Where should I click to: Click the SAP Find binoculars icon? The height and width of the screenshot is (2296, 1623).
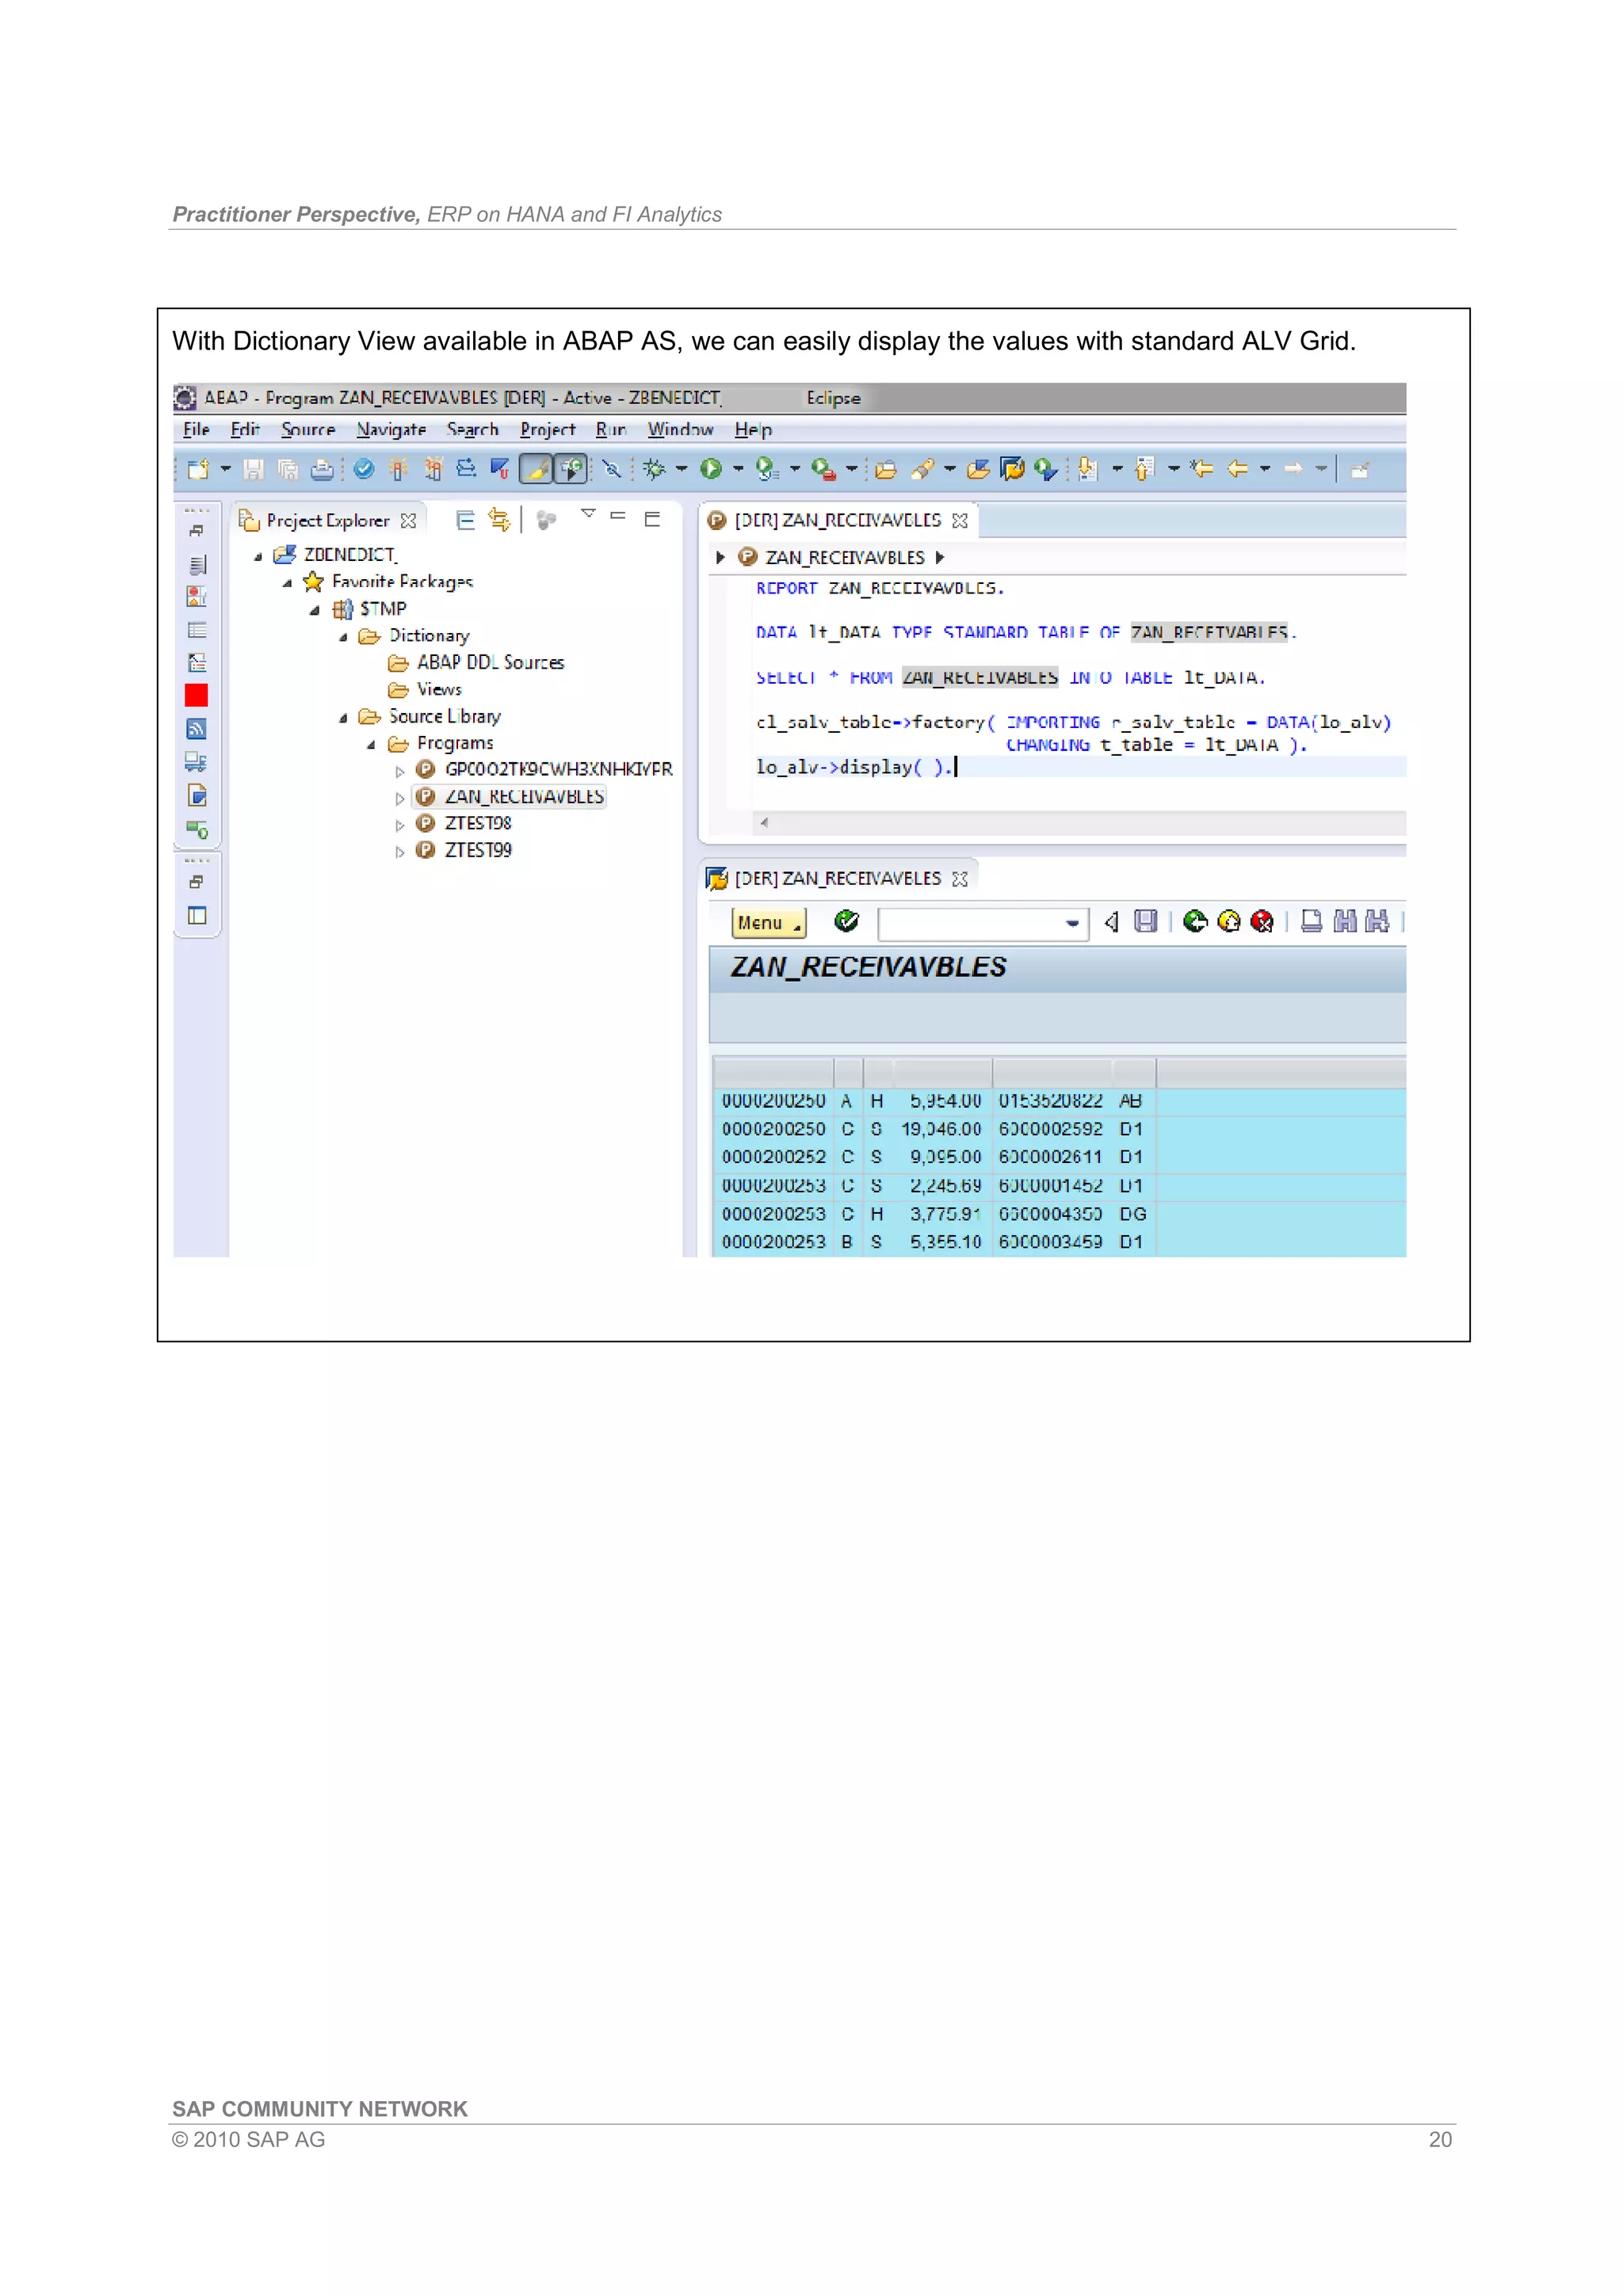tap(1345, 922)
